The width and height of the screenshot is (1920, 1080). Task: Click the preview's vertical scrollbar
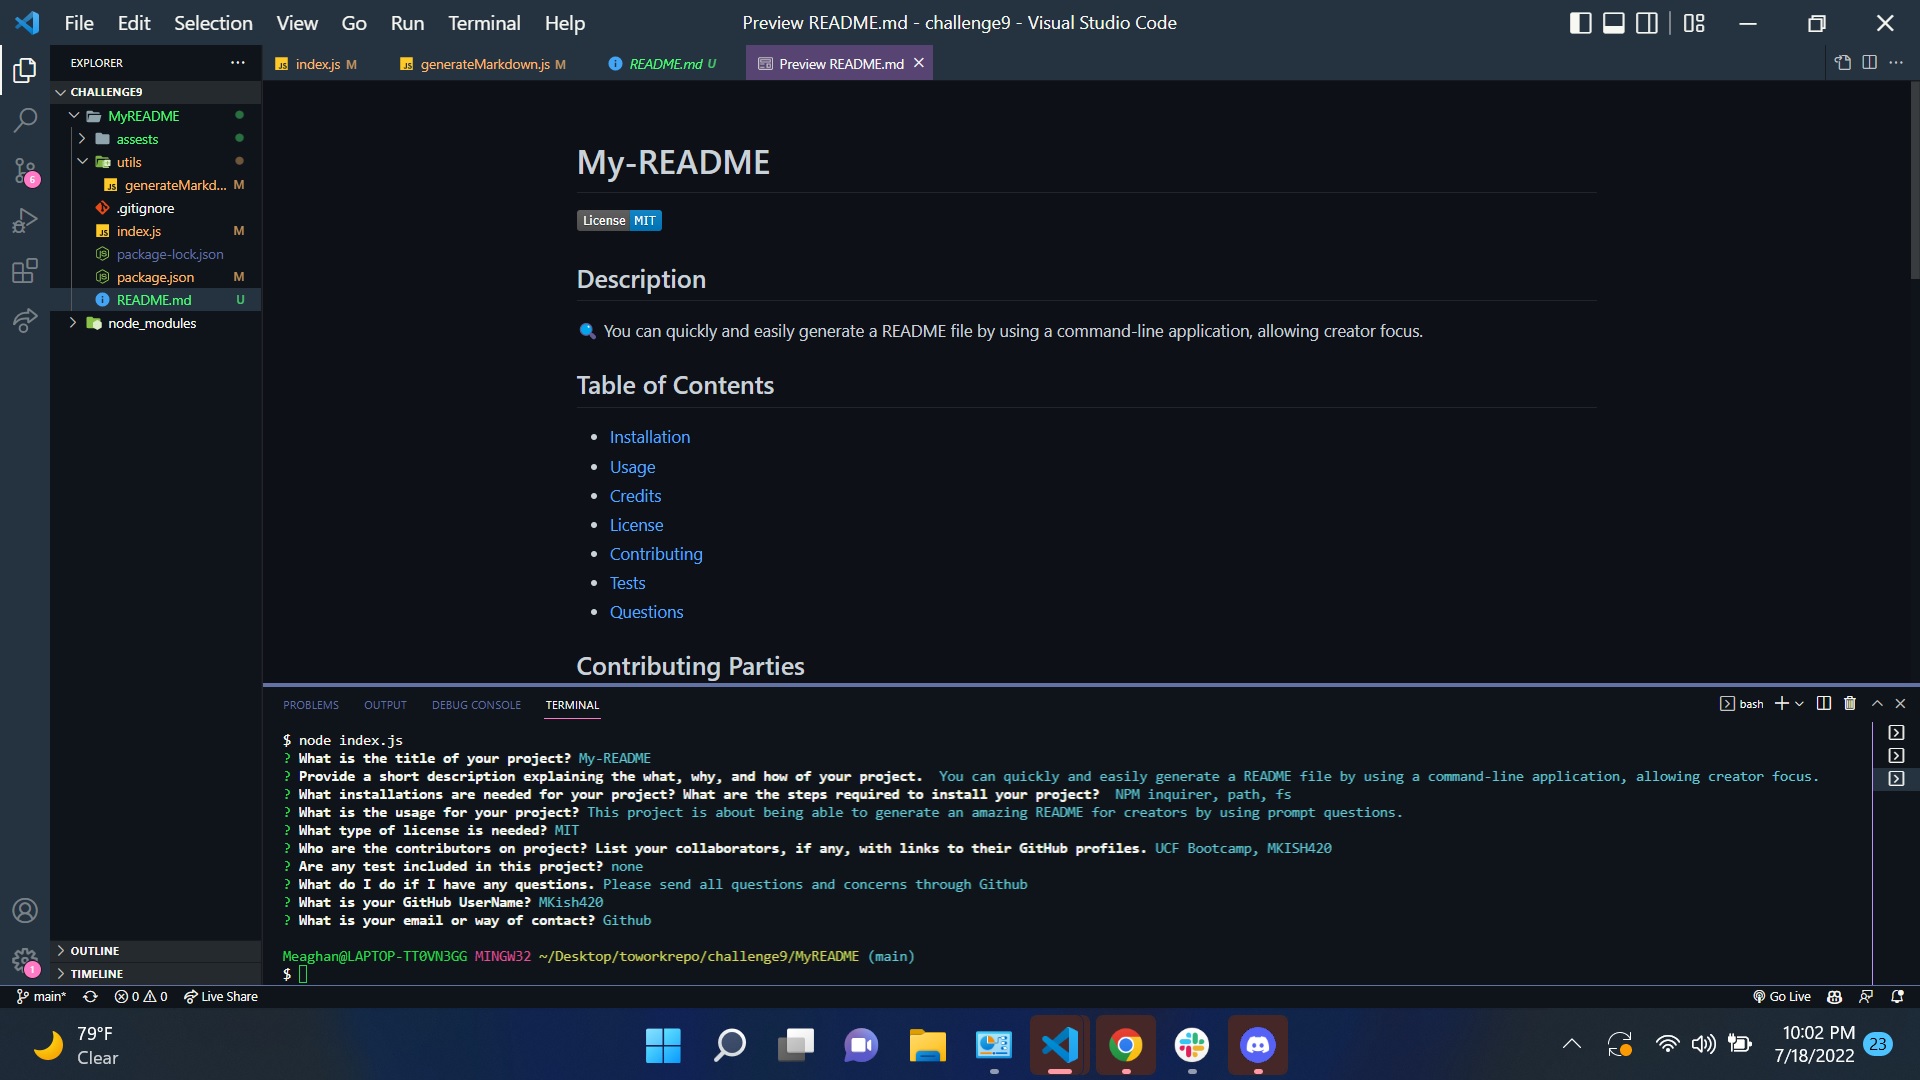[x=1914, y=180]
